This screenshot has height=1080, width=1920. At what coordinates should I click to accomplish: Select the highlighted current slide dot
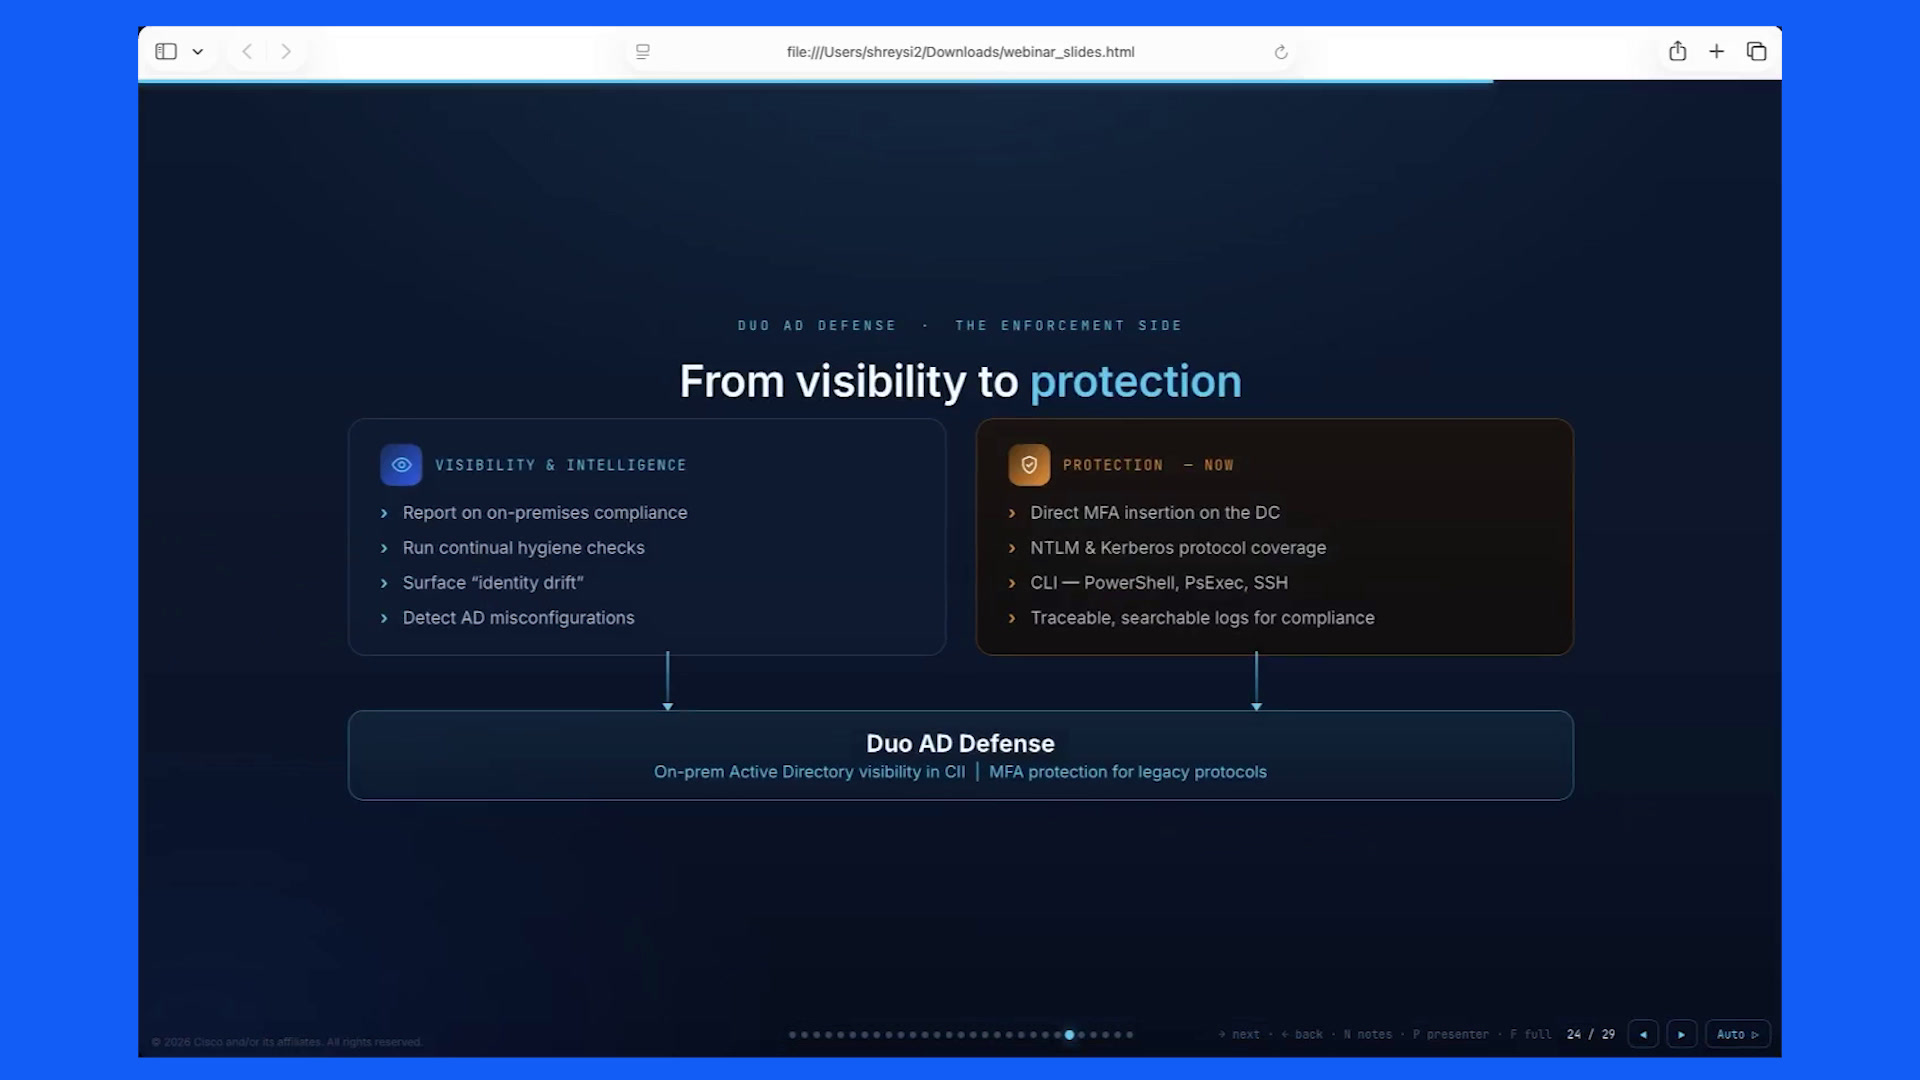(x=1069, y=1035)
